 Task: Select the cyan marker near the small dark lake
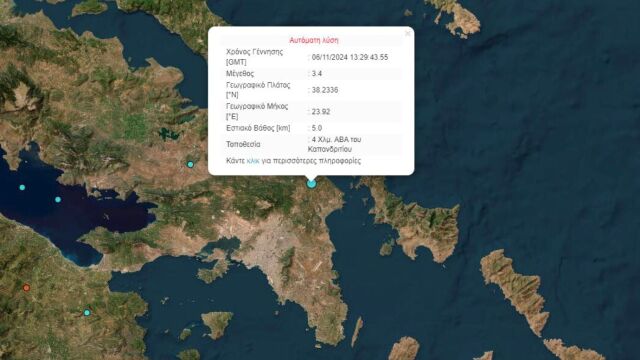(x=190, y=164)
